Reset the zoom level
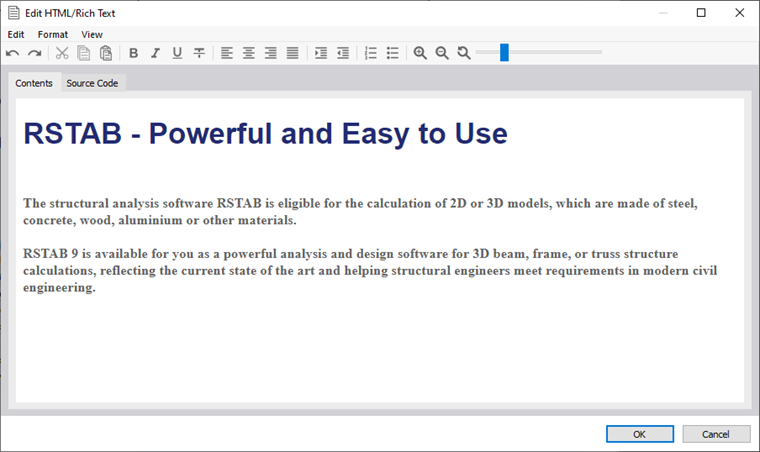 click(x=464, y=53)
